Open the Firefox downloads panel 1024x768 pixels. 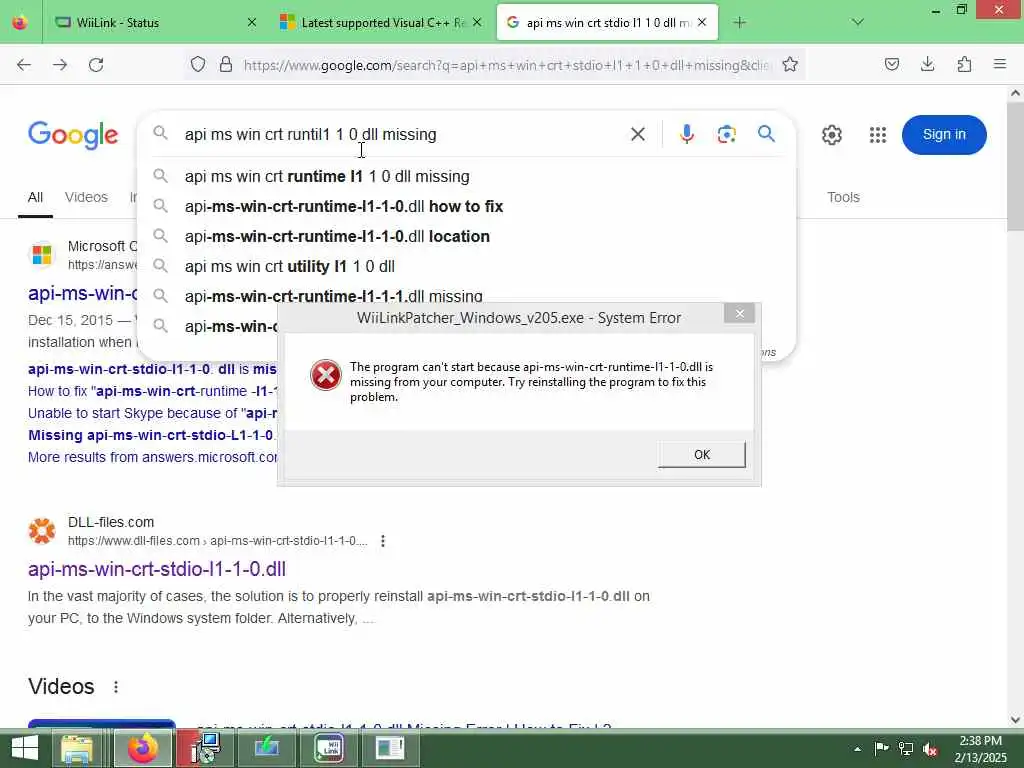[927, 64]
